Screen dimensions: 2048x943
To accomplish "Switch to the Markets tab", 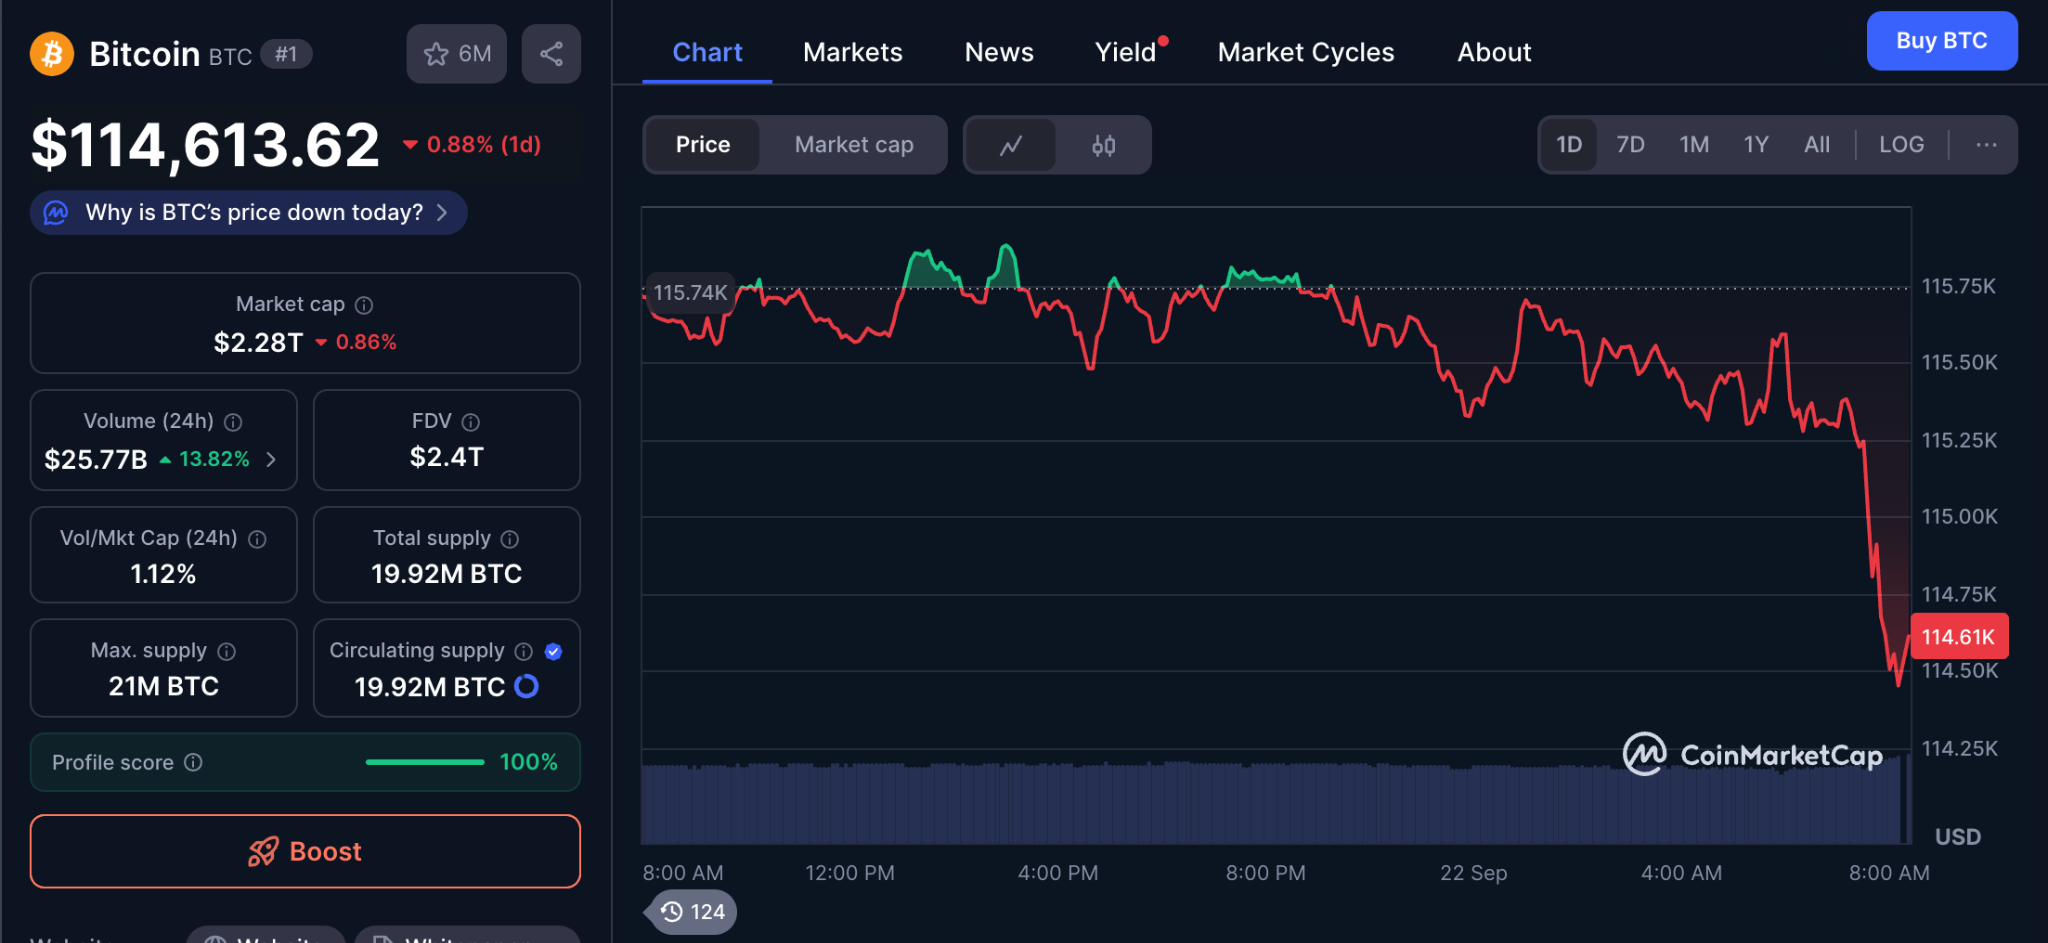I will coord(852,52).
